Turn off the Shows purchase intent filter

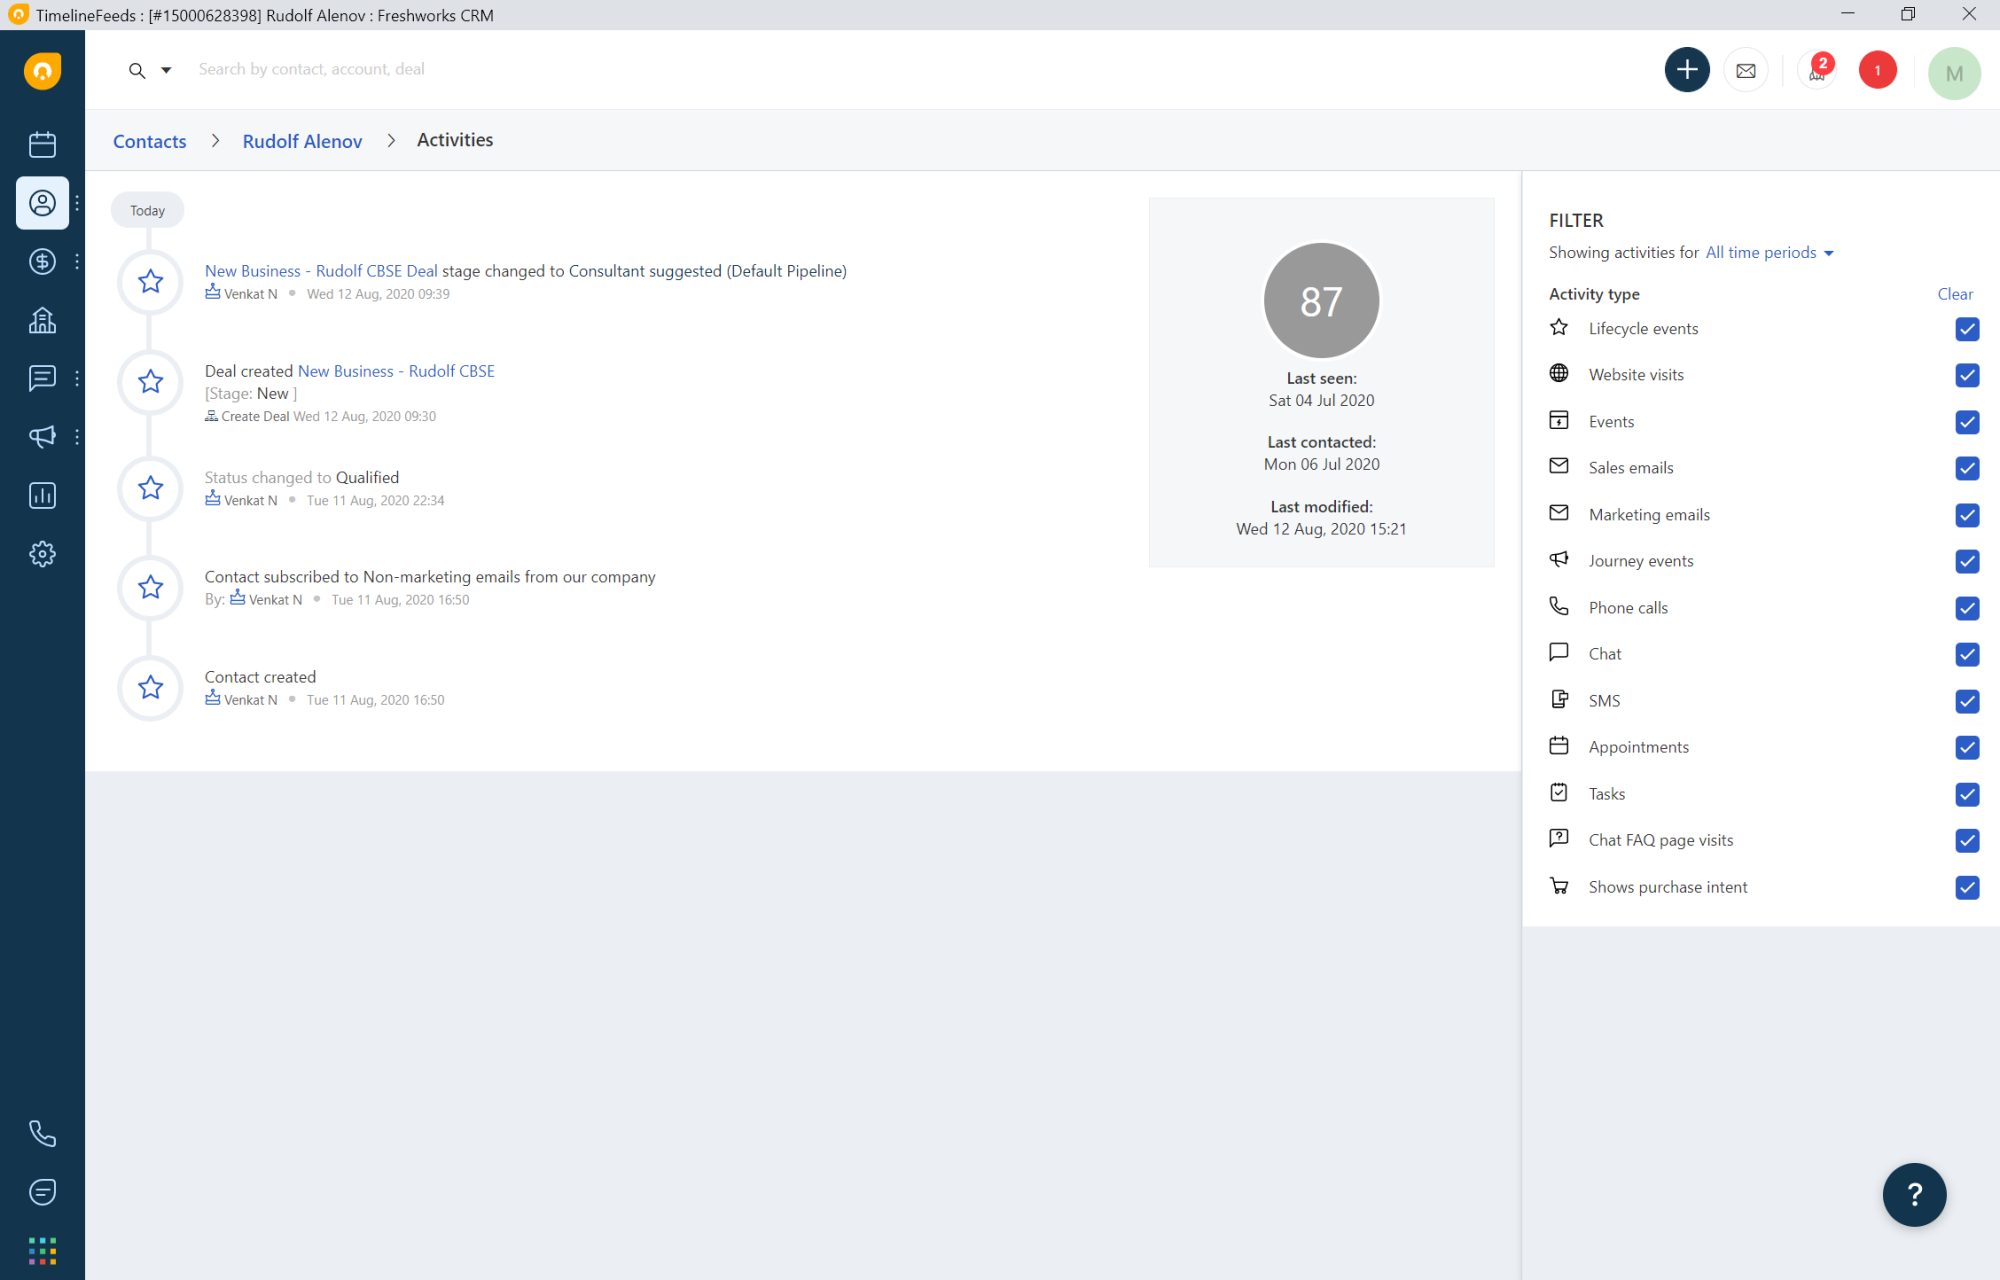tap(1967, 887)
